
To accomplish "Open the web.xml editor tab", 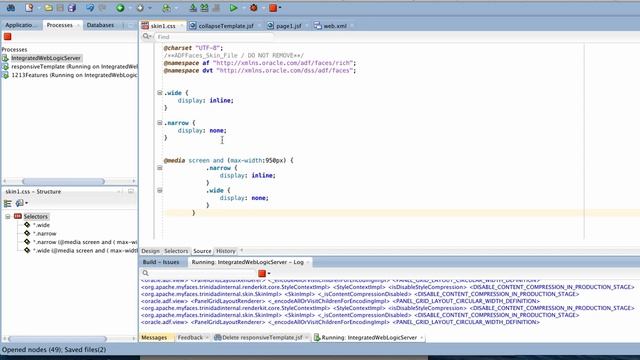I will pos(335,26).
